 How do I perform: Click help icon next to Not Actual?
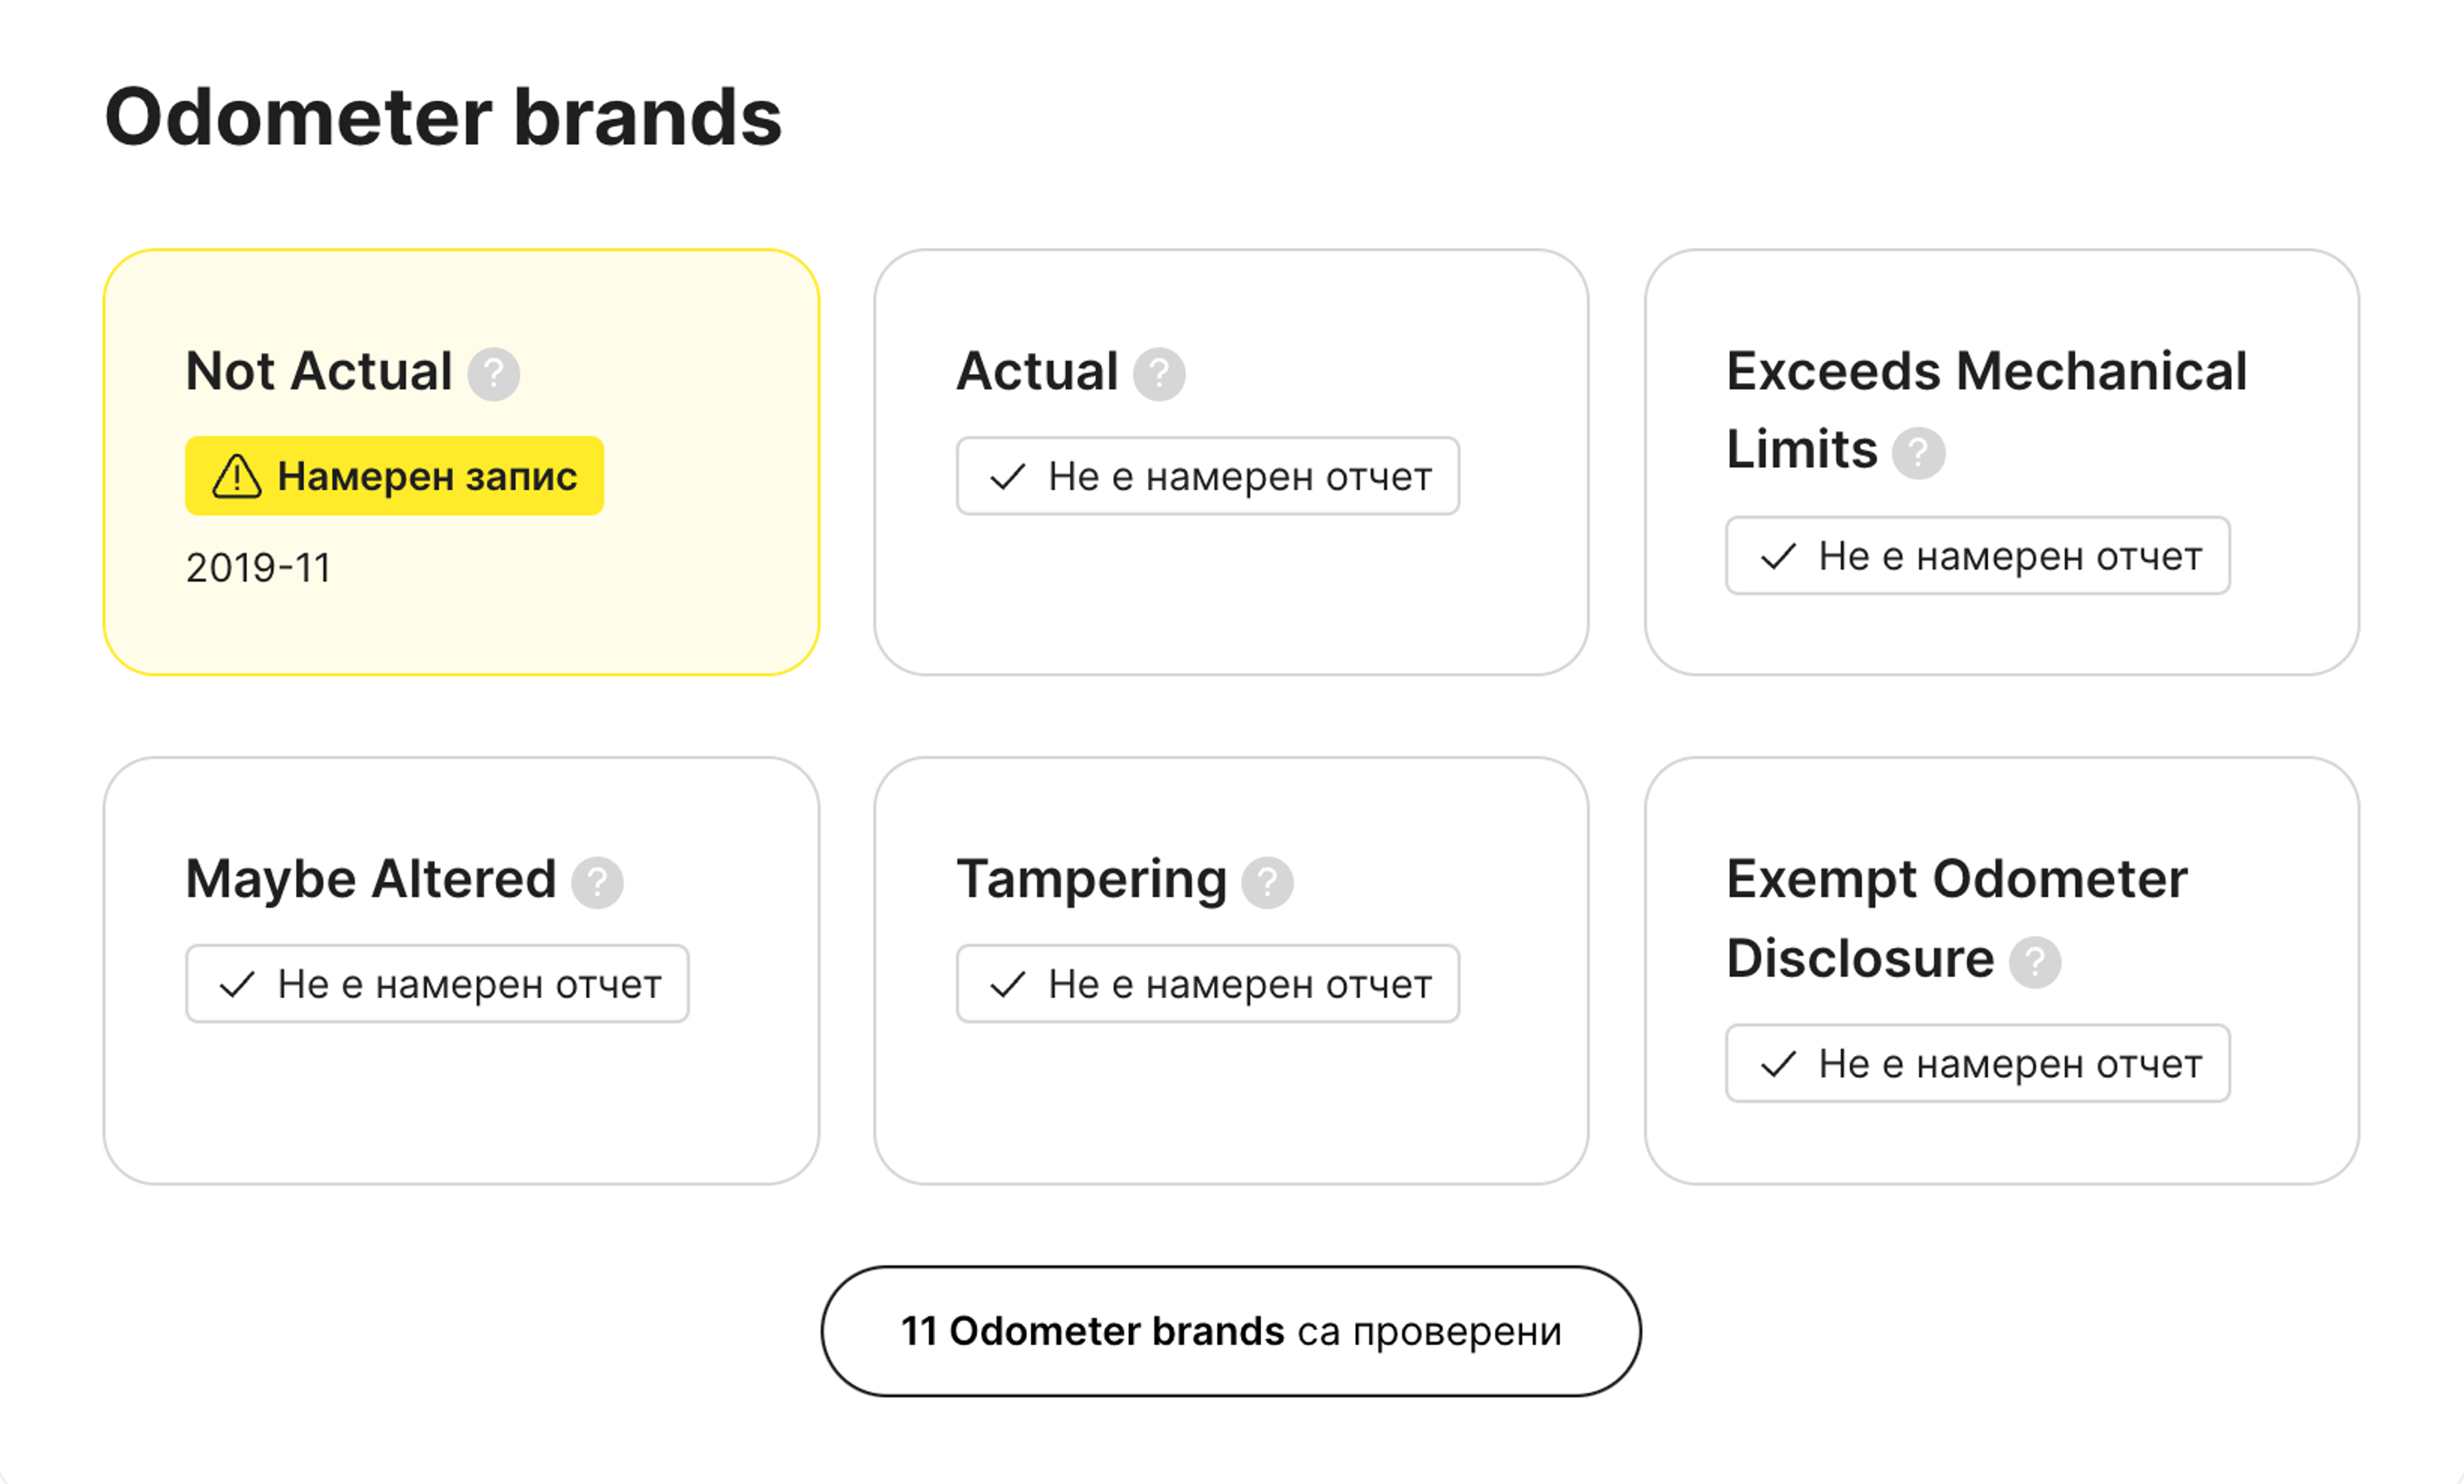(494, 375)
